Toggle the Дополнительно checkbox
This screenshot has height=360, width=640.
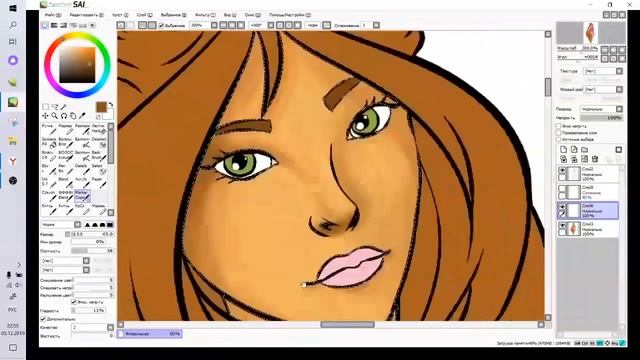[x=43, y=319]
